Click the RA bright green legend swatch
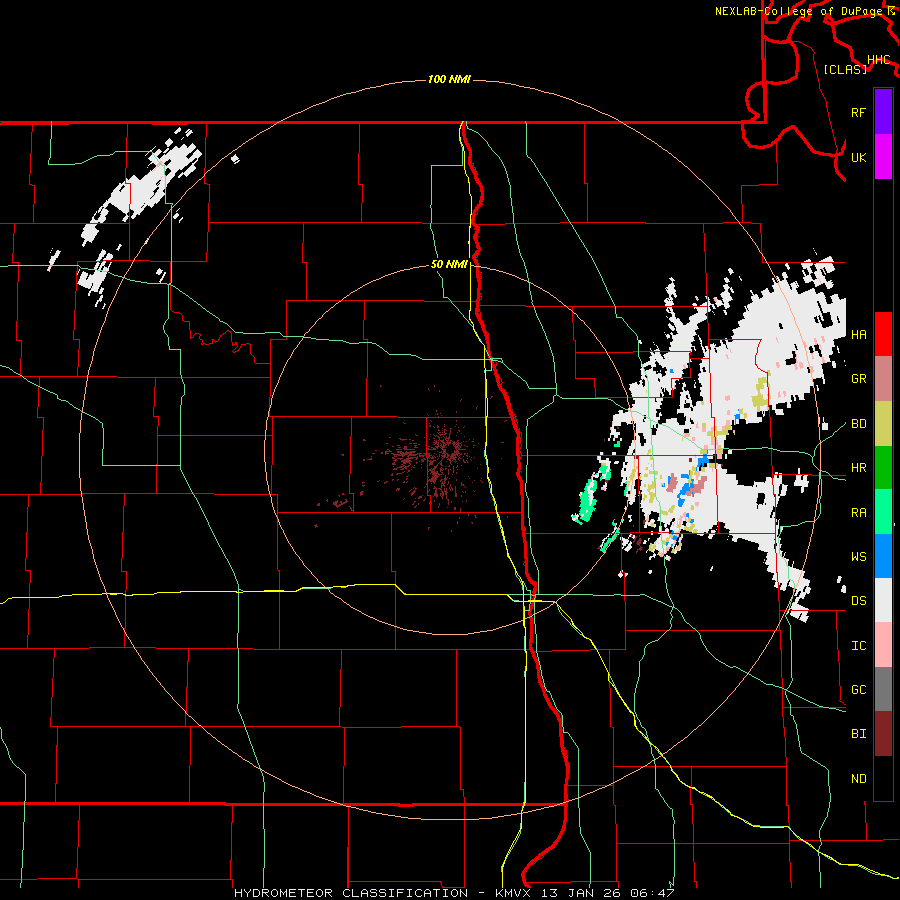Screen dimensions: 900x900 tap(883, 512)
